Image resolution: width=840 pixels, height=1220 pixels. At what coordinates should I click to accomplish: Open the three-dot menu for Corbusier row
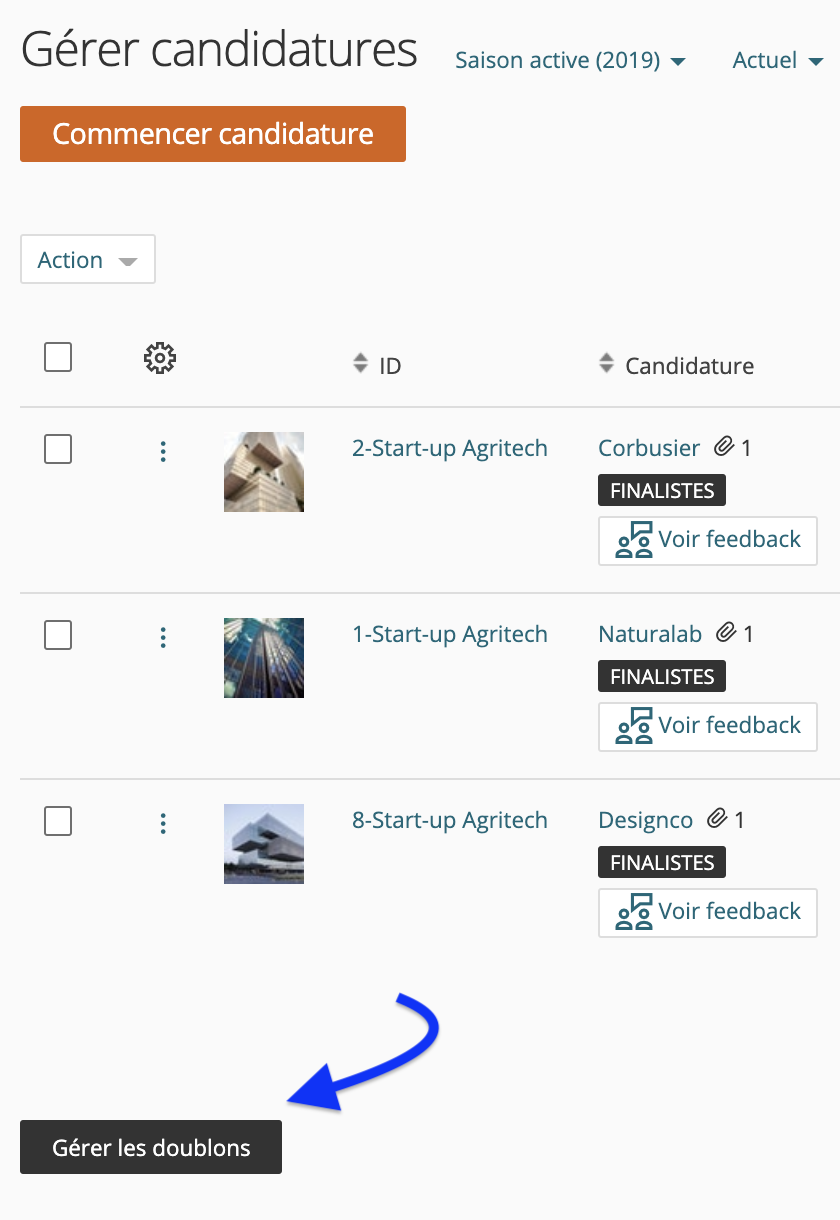pyautogui.click(x=163, y=452)
